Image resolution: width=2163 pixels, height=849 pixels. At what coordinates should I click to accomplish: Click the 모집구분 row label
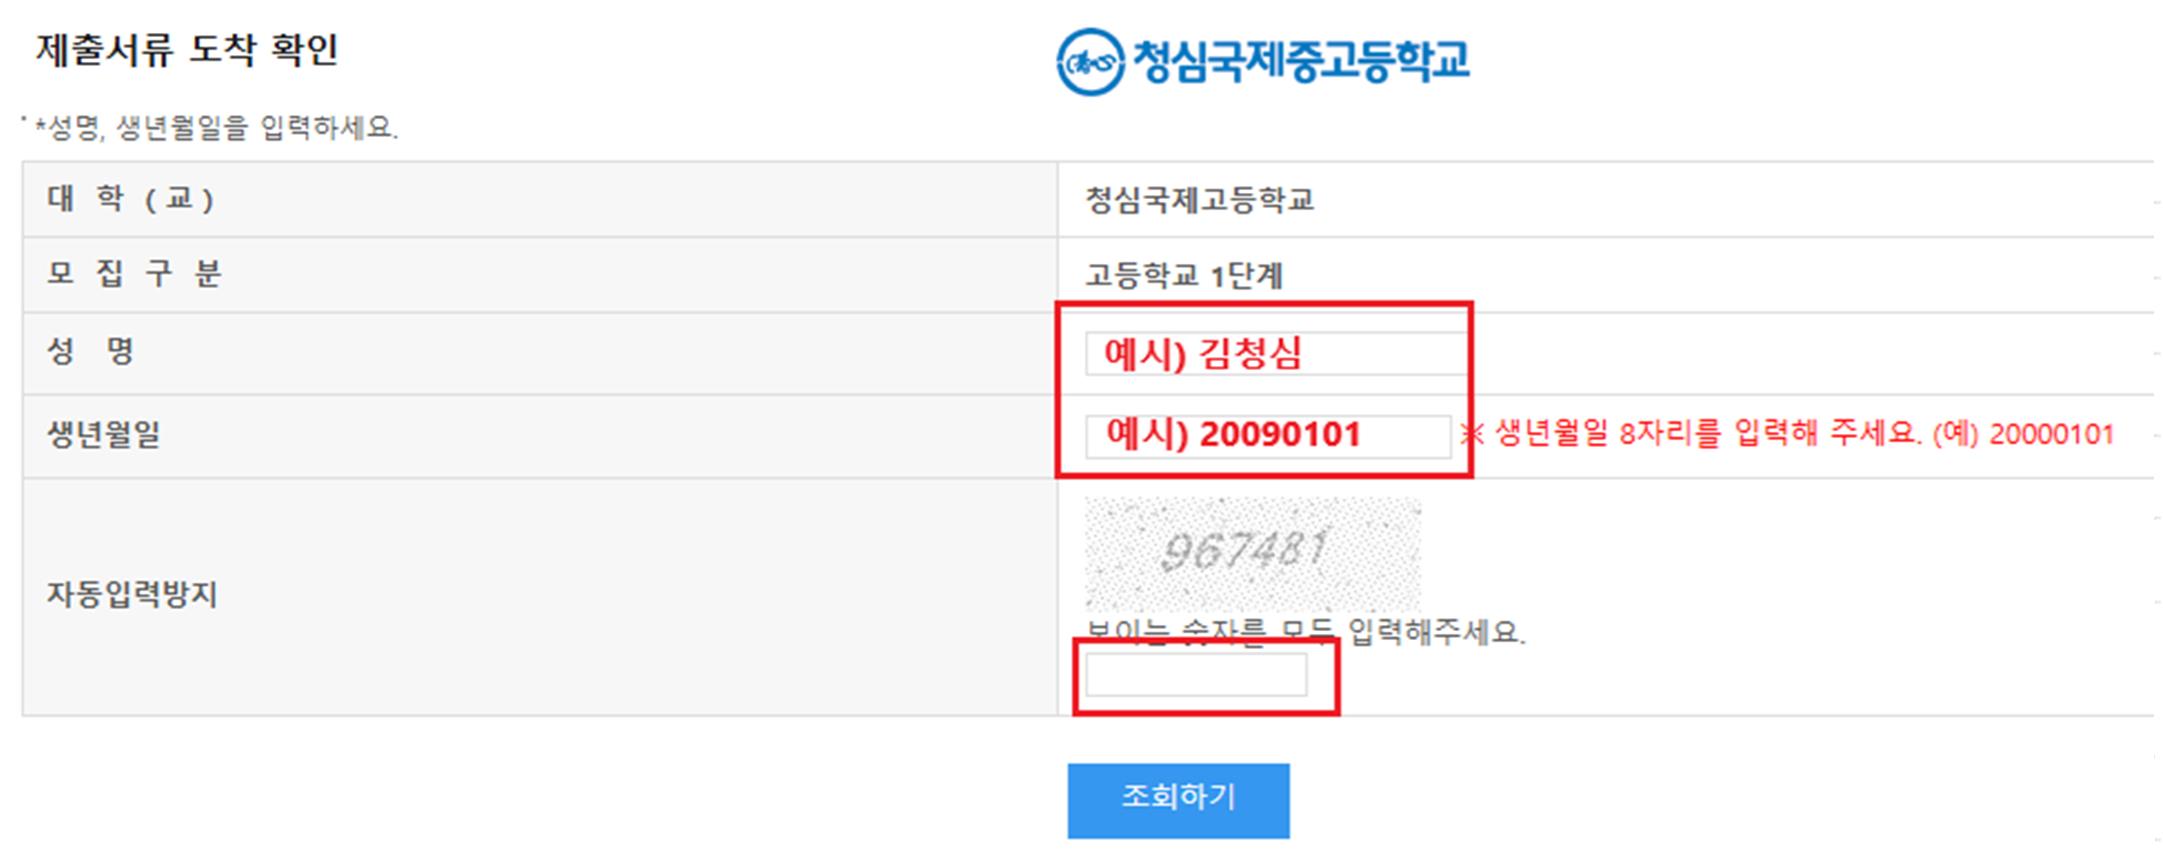tap(134, 274)
